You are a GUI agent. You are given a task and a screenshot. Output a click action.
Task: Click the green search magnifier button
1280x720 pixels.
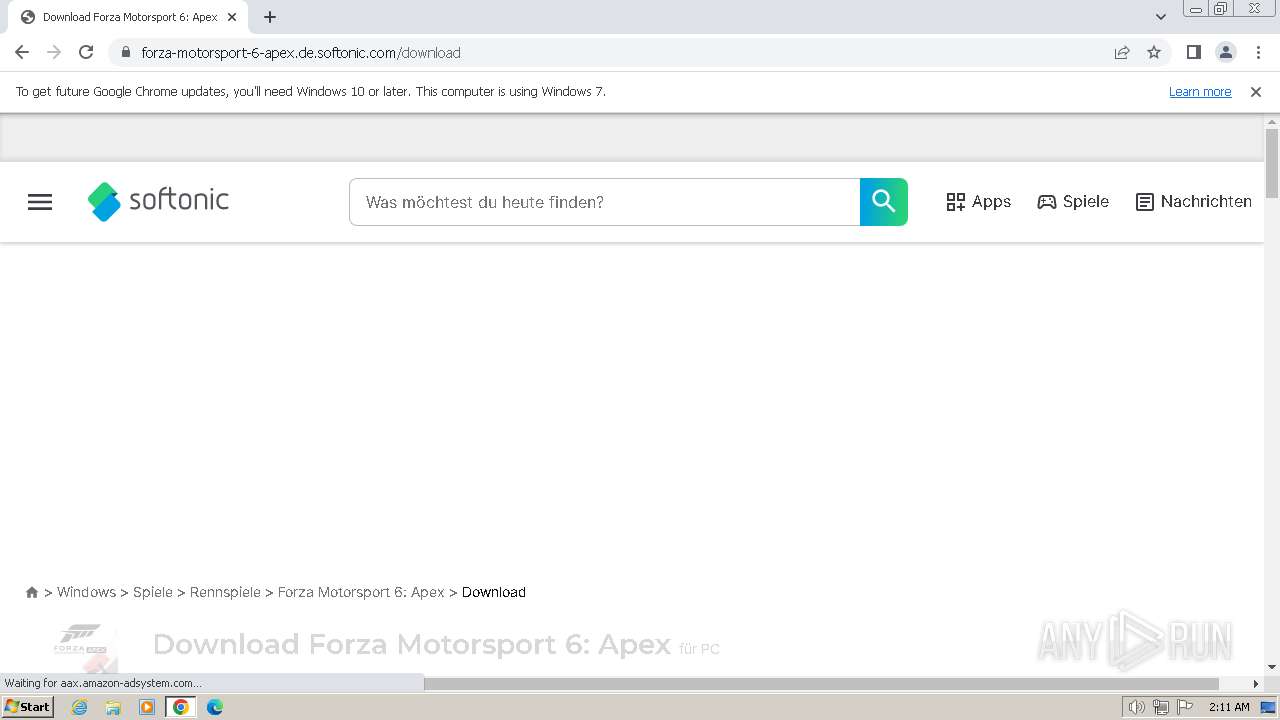(884, 202)
